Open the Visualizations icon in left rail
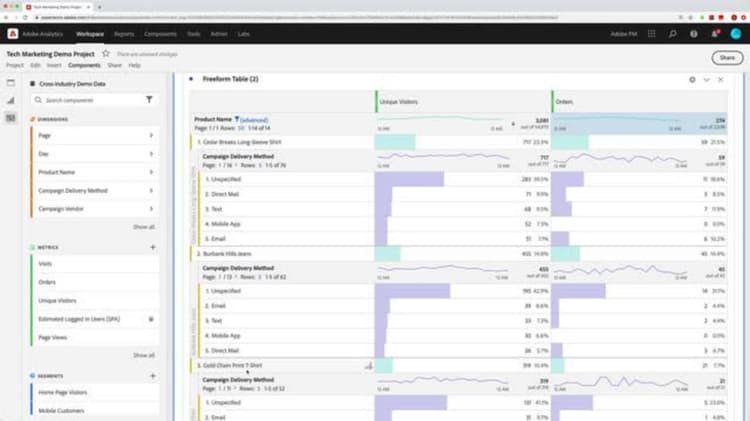The image size is (750, 421). [x=11, y=100]
